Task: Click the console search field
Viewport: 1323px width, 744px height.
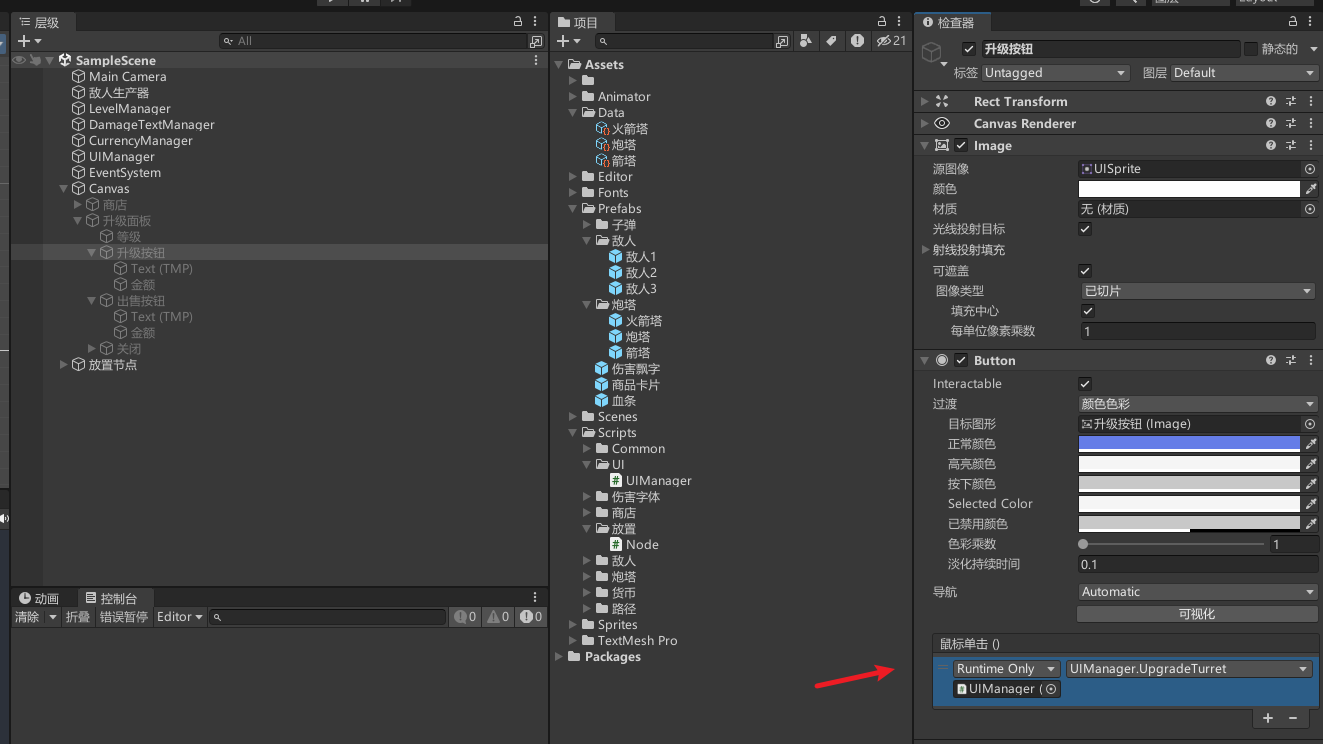Action: pos(327,617)
